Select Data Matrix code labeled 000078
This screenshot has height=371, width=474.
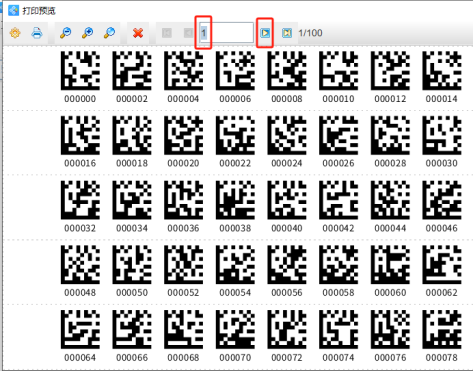pyautogui.click(x=442, y=329)
